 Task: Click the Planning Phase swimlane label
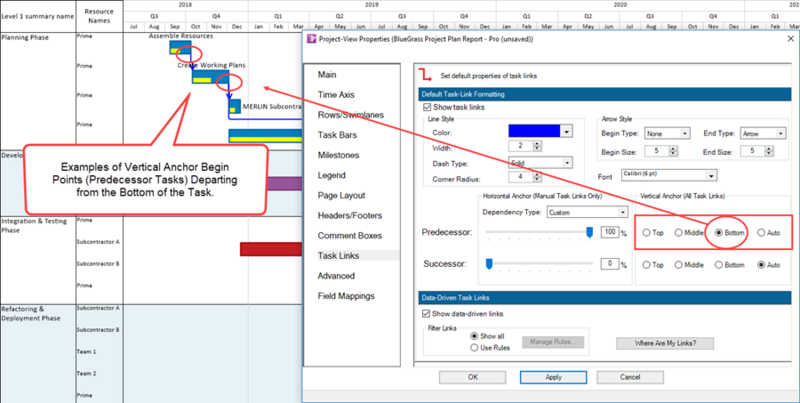[x=25, y=38]
